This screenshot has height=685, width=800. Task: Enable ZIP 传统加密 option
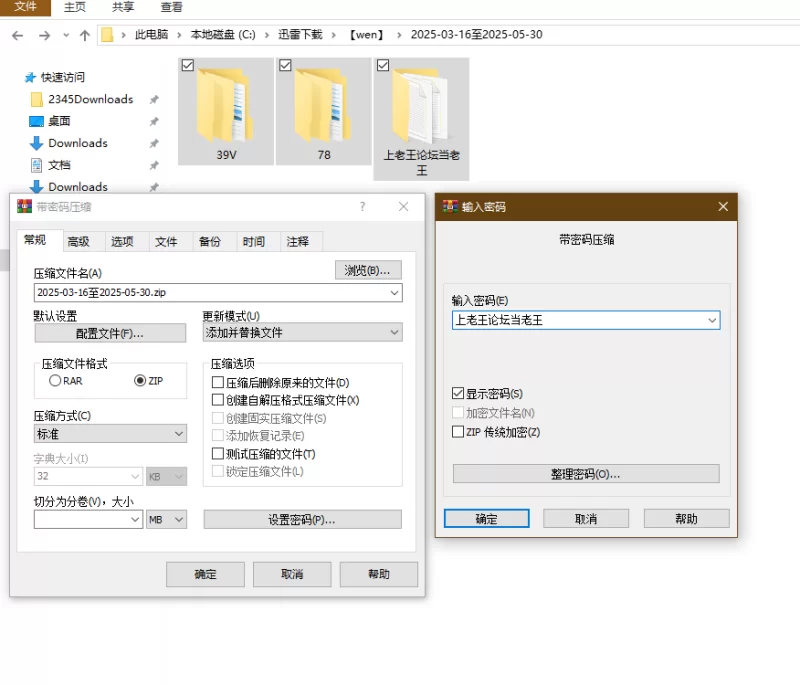(458, 432)
